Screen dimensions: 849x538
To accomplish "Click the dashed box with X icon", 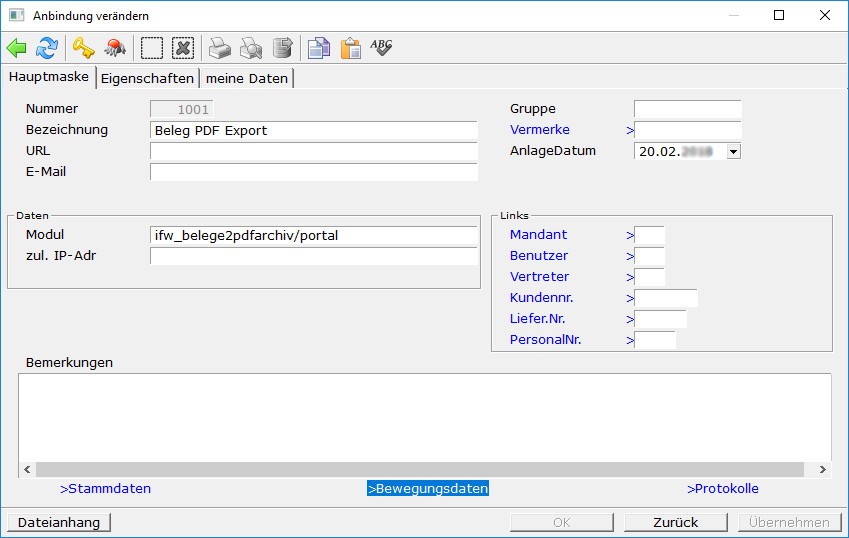I will [x=182, y=48].
